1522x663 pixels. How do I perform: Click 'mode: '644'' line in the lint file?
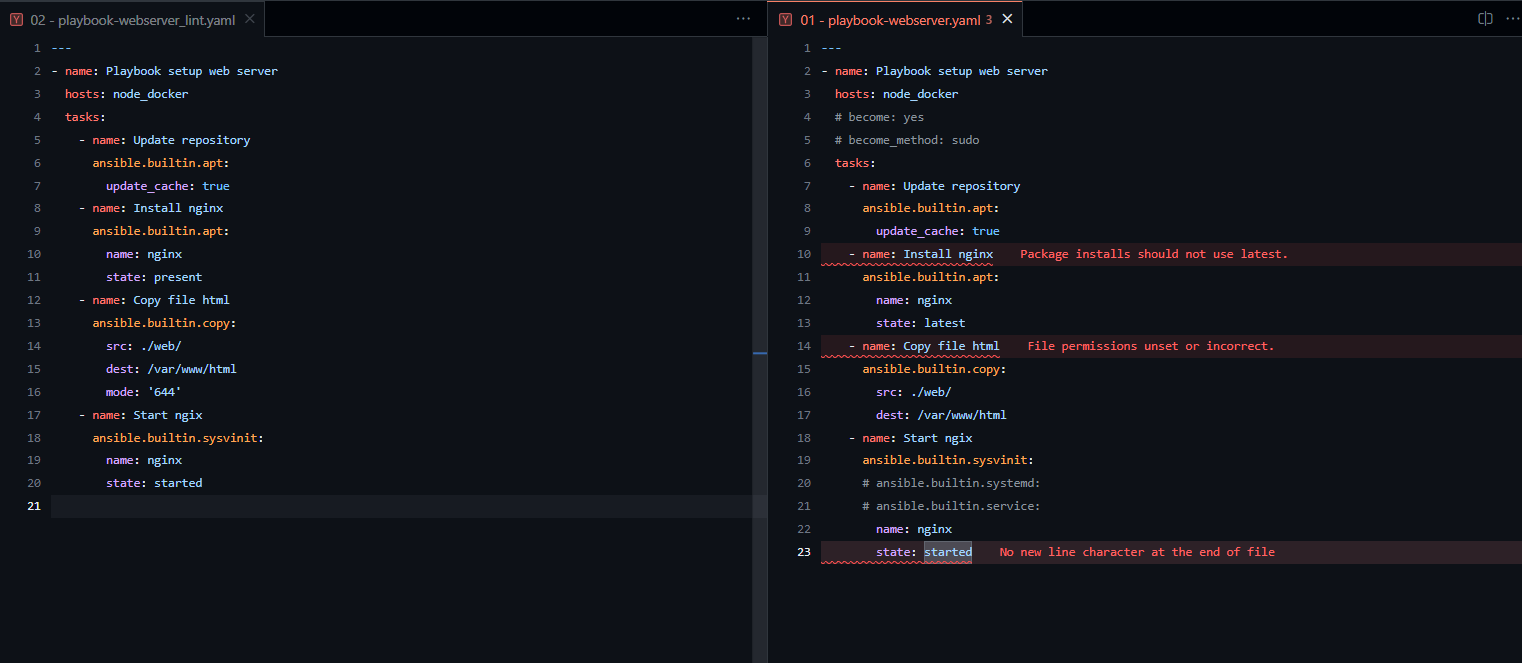144,392
